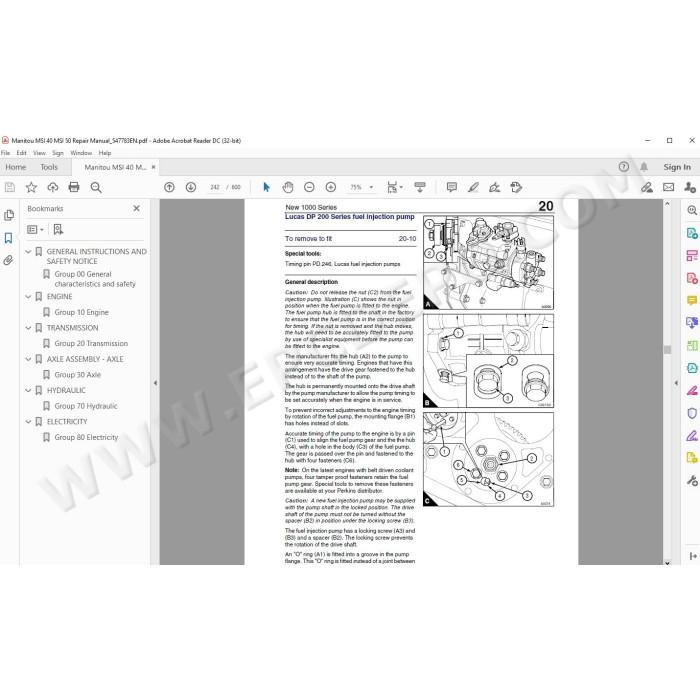Image resolution: width=700 pixels, height=700 pixels.
Task: Collapse GENERAL INSTRUCTIONS AND SAFETY NOTICE bookmark
Action: pyautogui.click(x=29, y=252)
